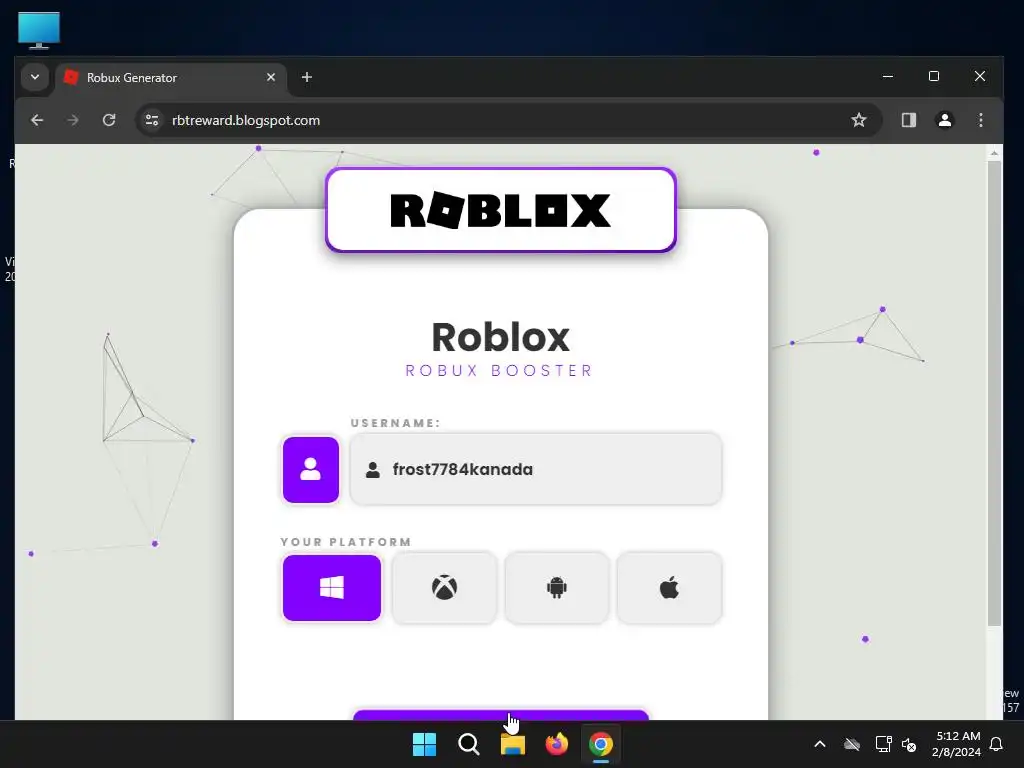This screenshot has height=768, width=1024.
Task: Click the page's vertical scrollbar thumb
Action: tap(994, 393)
